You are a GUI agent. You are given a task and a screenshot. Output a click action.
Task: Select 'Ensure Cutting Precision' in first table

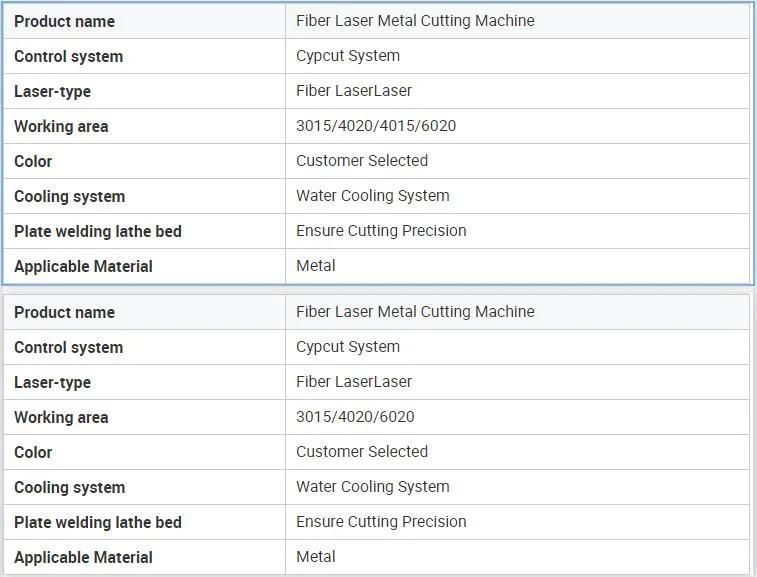click(381, 231)
